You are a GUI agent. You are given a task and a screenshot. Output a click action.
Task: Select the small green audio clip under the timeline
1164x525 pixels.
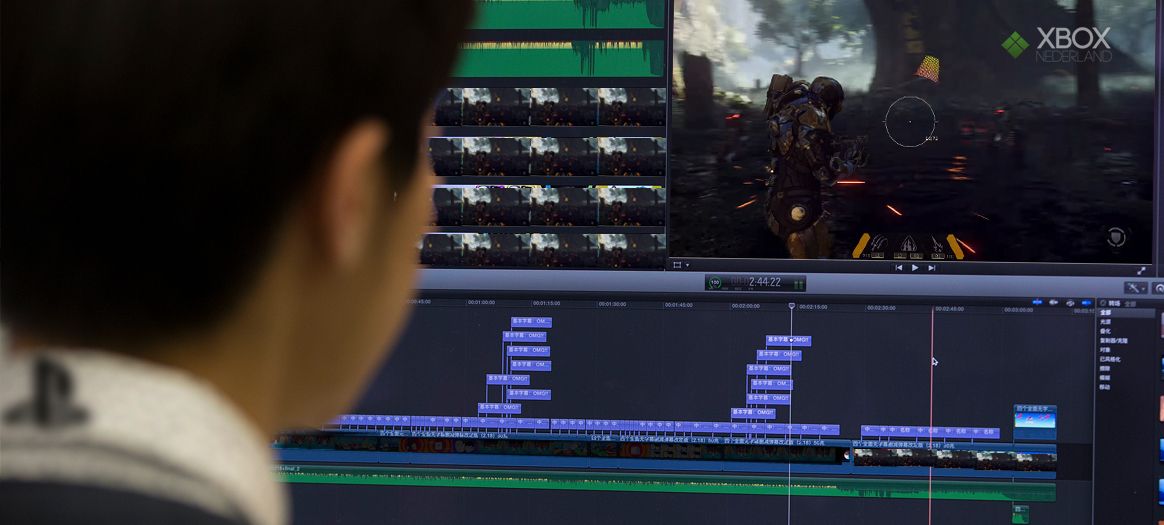click(1021, 513)
